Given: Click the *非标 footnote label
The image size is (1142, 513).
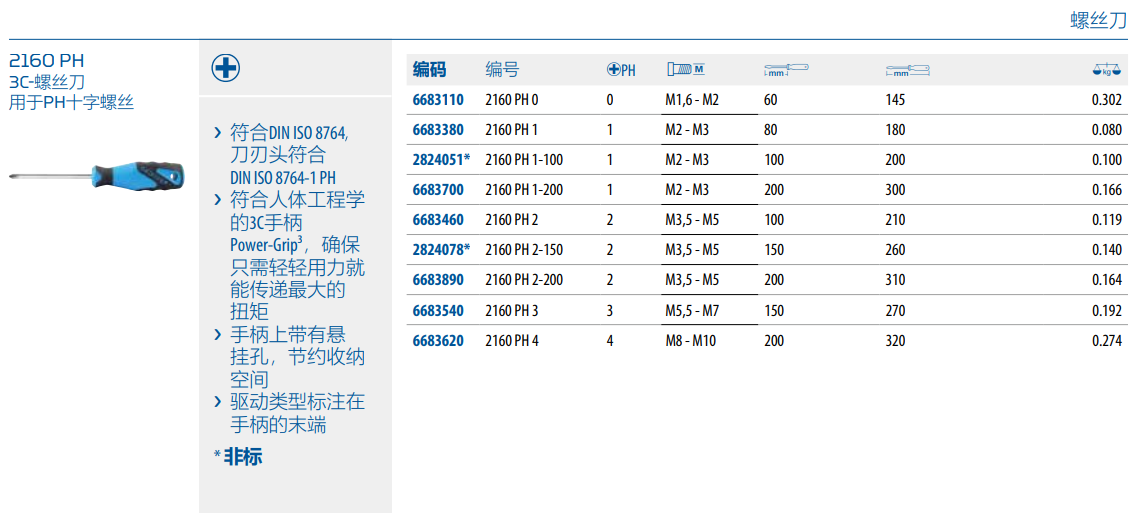Looking at the screenshot, I should [x=238, y=457].
